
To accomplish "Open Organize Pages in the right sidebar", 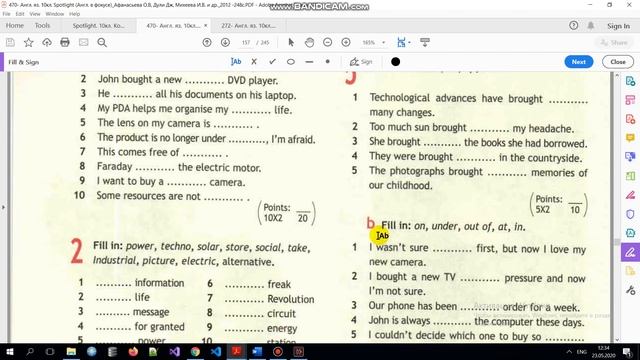I will pyautogui.click(x=630, y=100).
